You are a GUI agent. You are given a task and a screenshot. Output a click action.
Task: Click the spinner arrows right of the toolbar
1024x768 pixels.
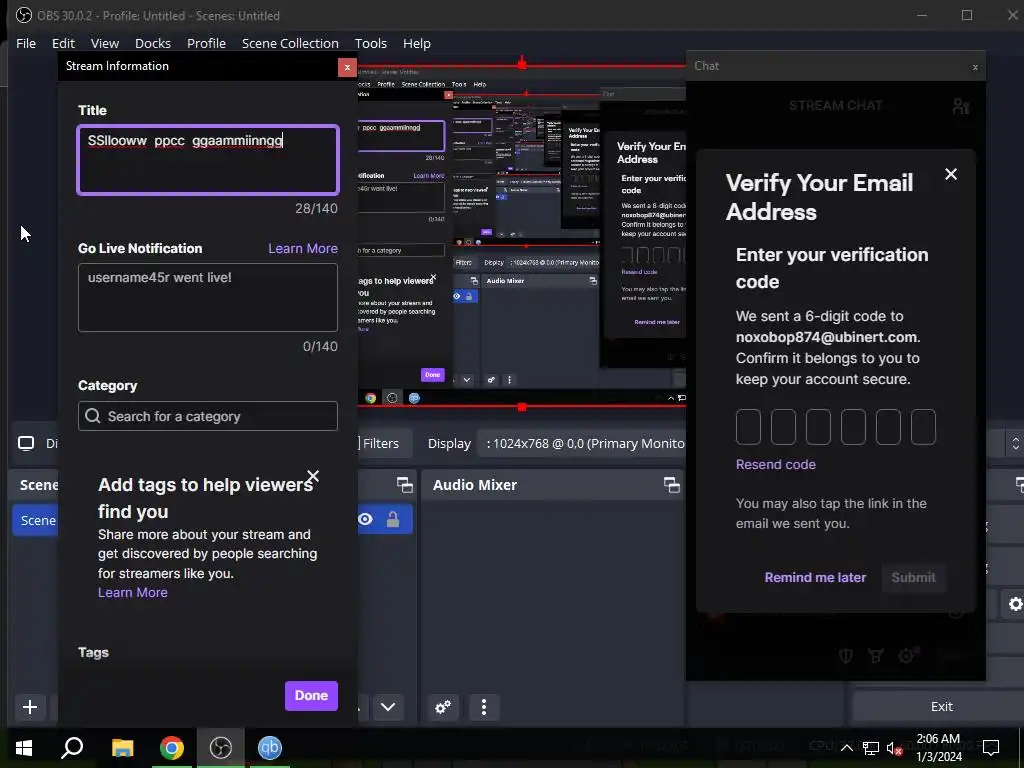[x=1016, y=443]
